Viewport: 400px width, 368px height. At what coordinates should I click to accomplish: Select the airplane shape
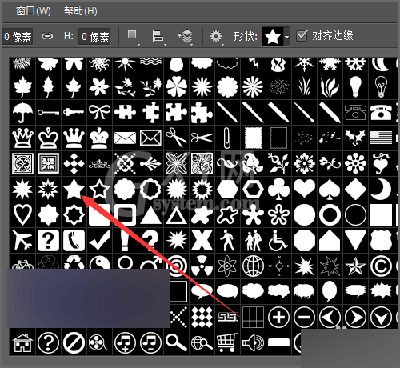pyautogui.click(x=22, y=240)
